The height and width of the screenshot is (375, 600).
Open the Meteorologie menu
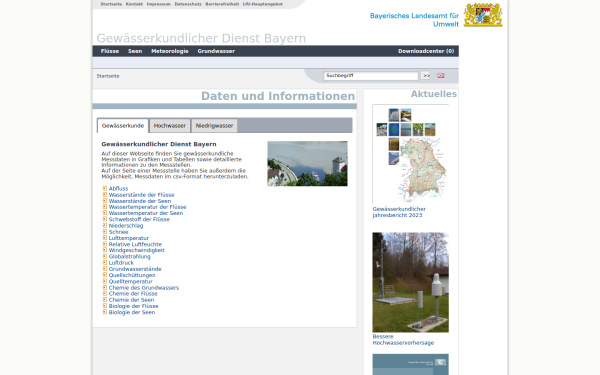click(x=170, y=51)
